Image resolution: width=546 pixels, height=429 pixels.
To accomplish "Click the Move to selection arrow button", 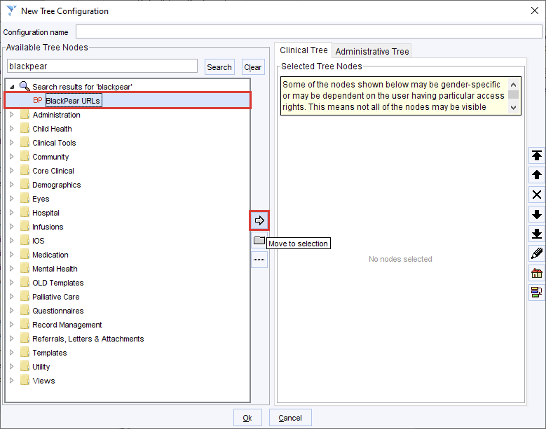I will coord(259,220).
